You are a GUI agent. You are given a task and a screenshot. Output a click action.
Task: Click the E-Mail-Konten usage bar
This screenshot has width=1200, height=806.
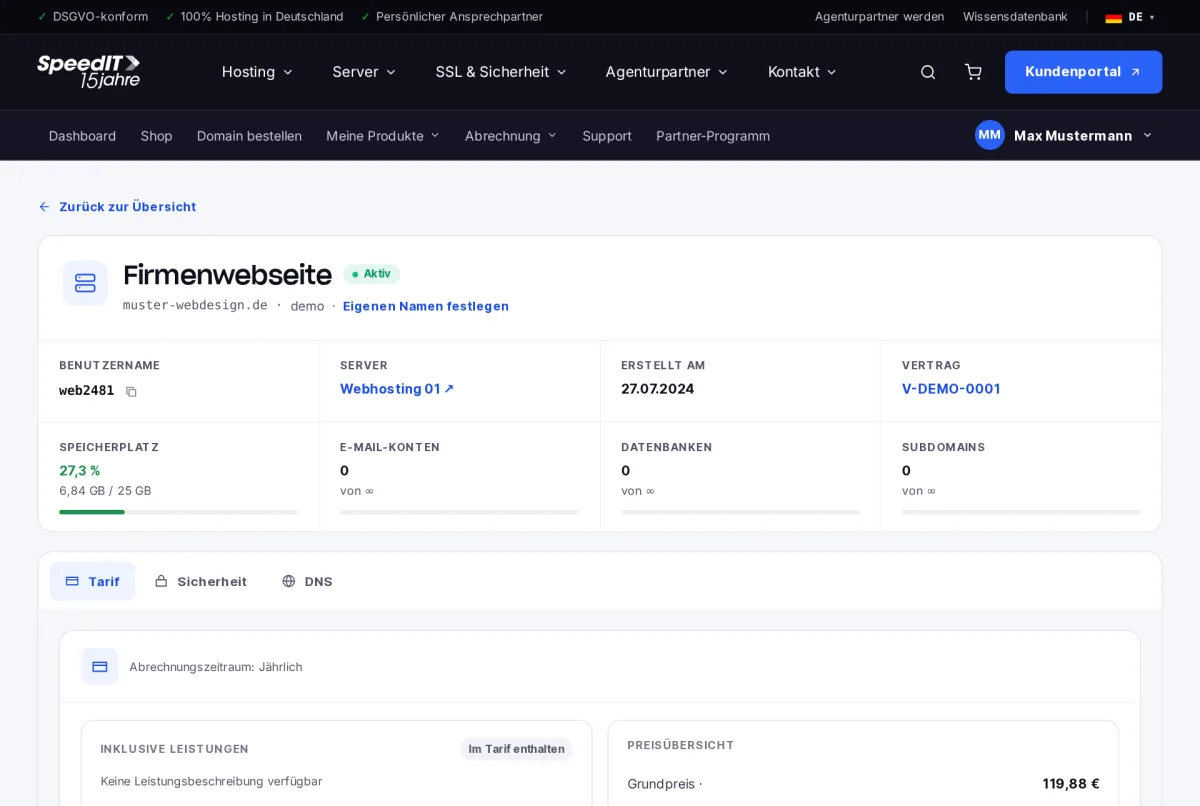(459, 512)
